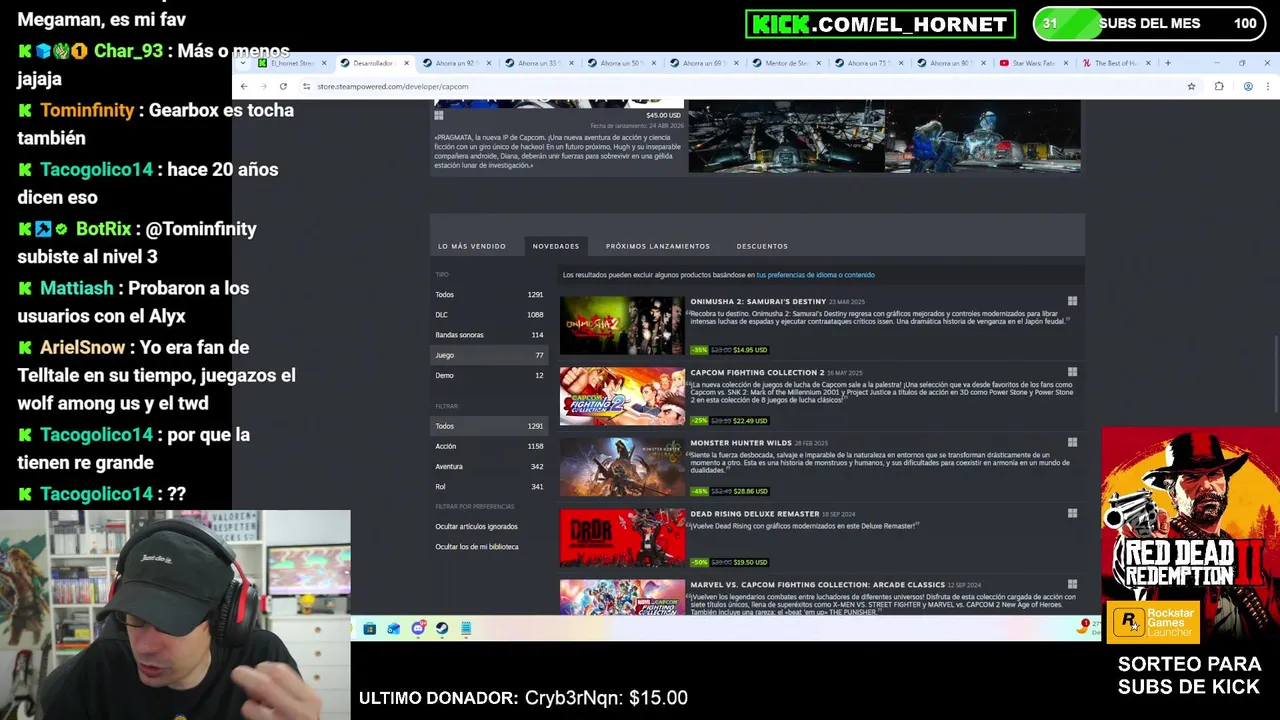The image size is (1280, 720).
Task: Click the Windows platform icon on Pragmata card
Action: (x=438, y=116)
